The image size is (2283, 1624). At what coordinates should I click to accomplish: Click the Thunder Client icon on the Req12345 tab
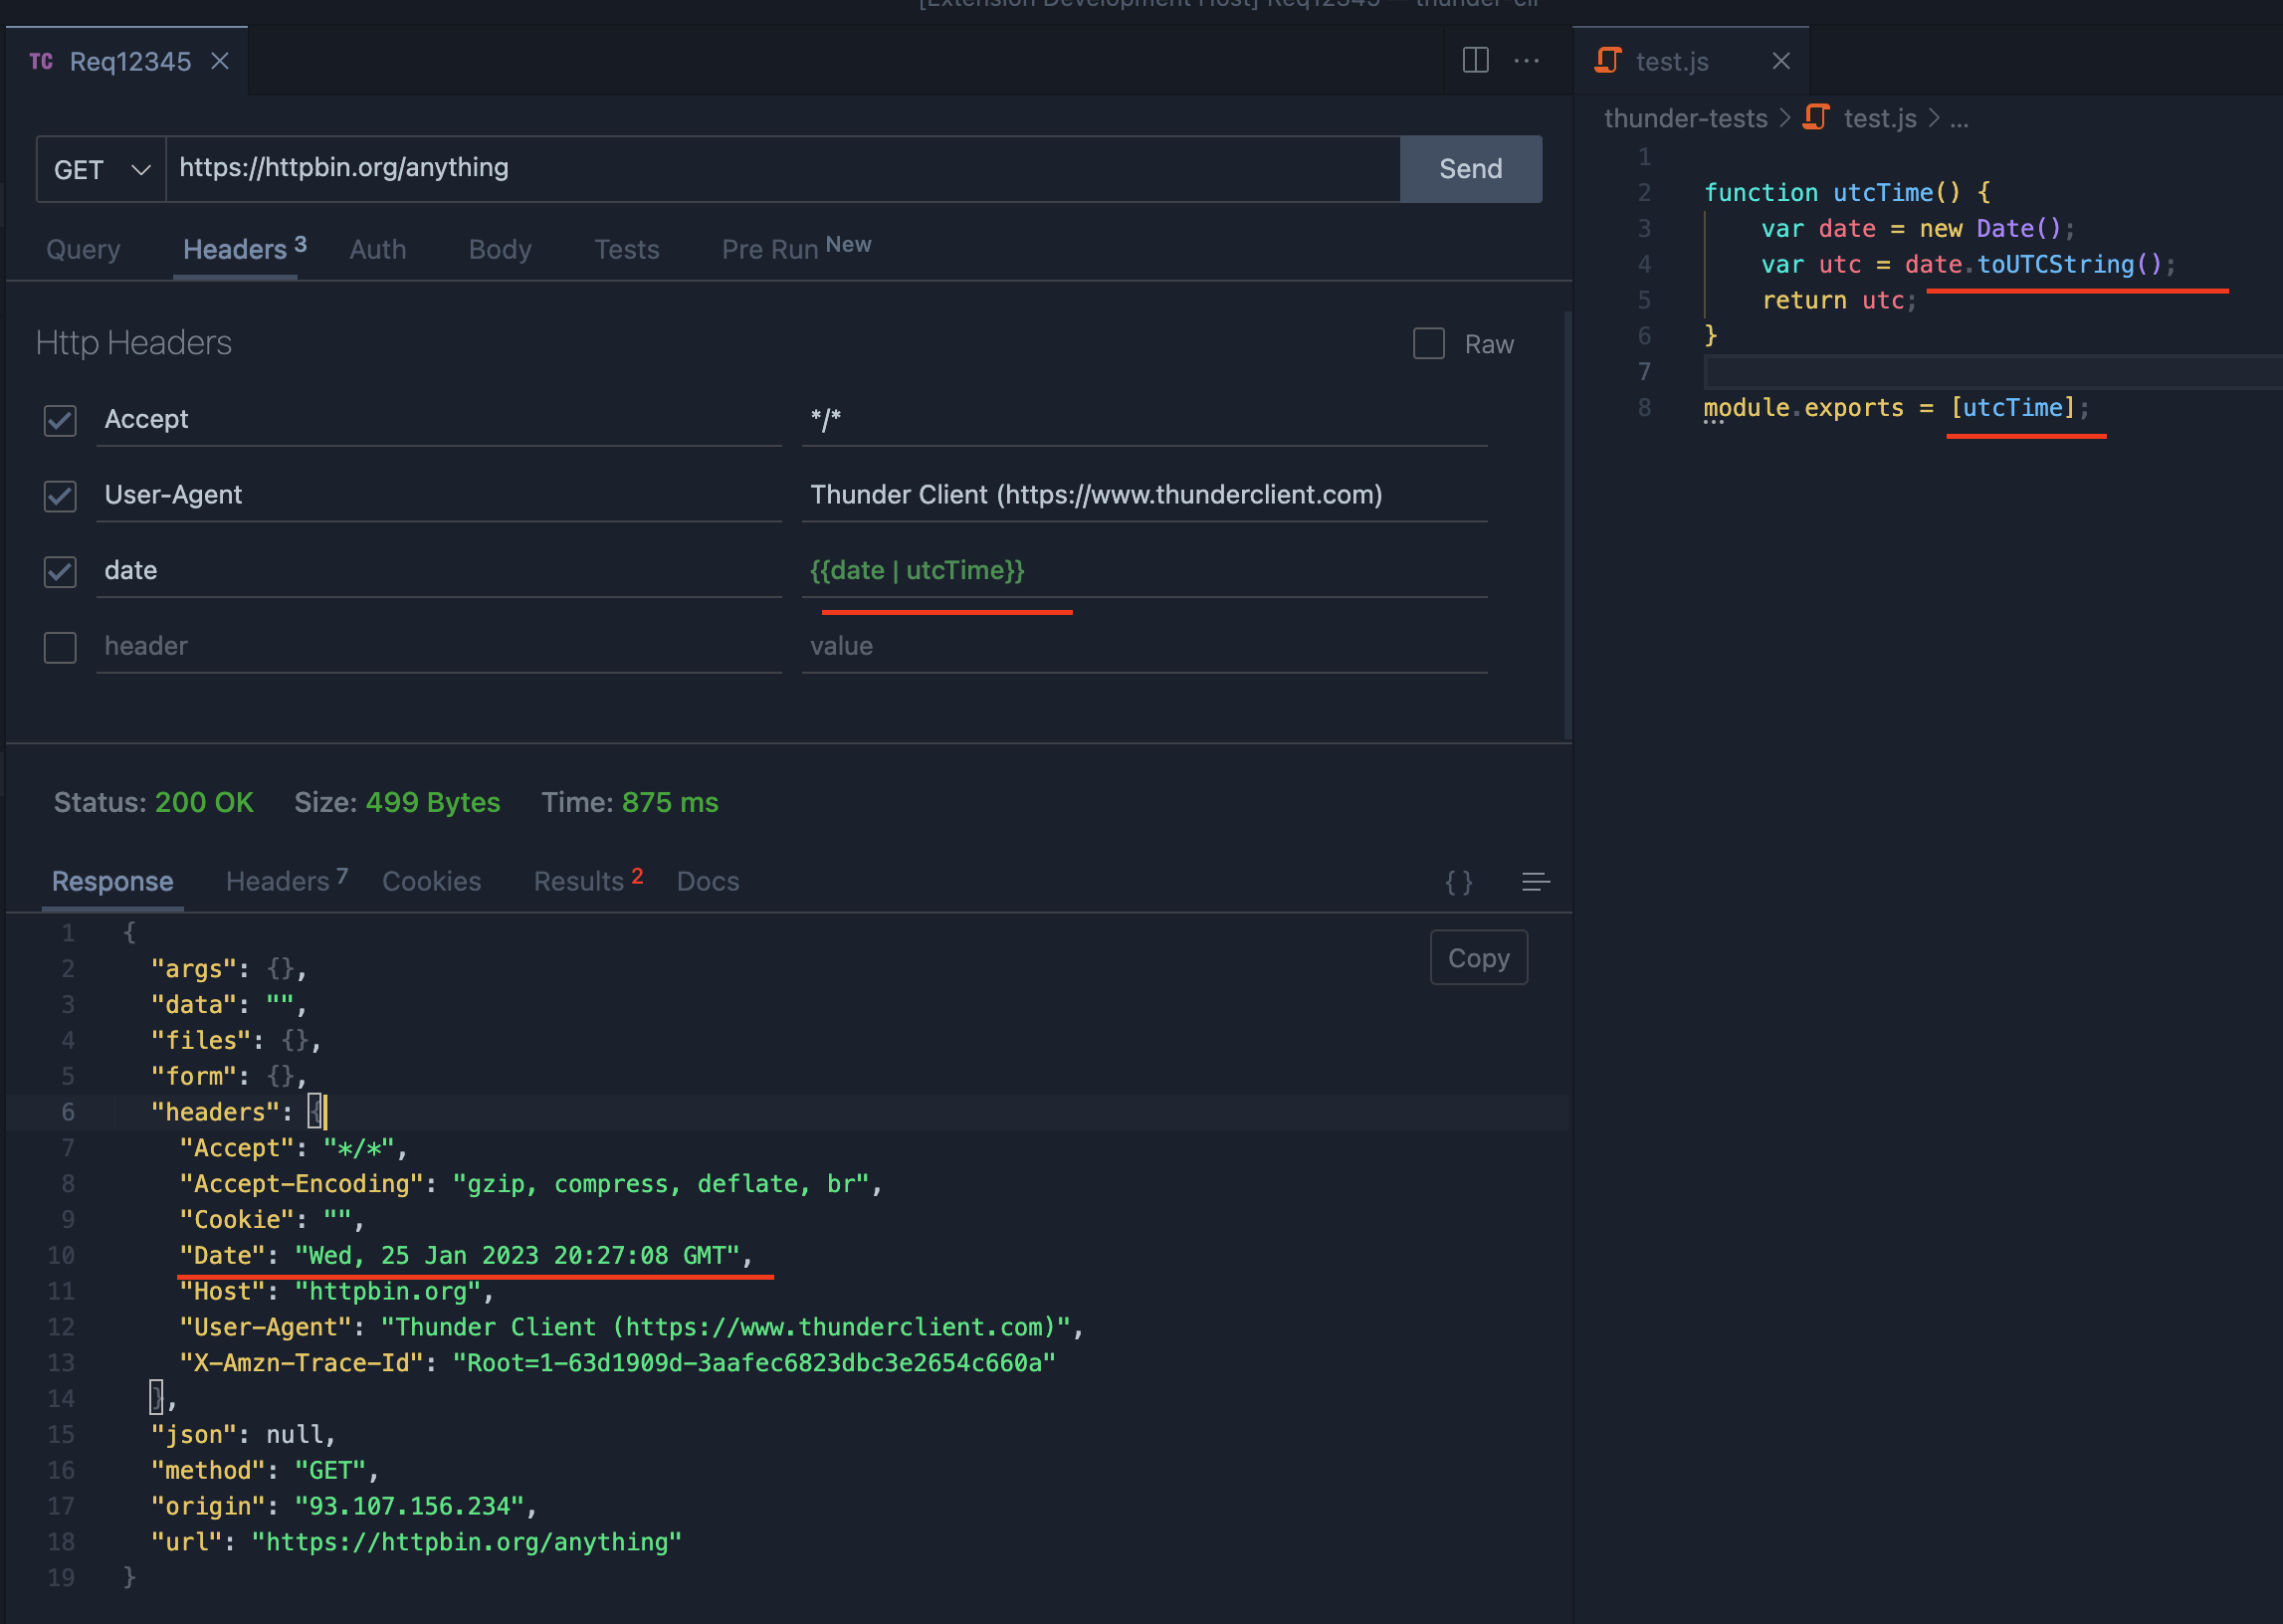point(41,61)
